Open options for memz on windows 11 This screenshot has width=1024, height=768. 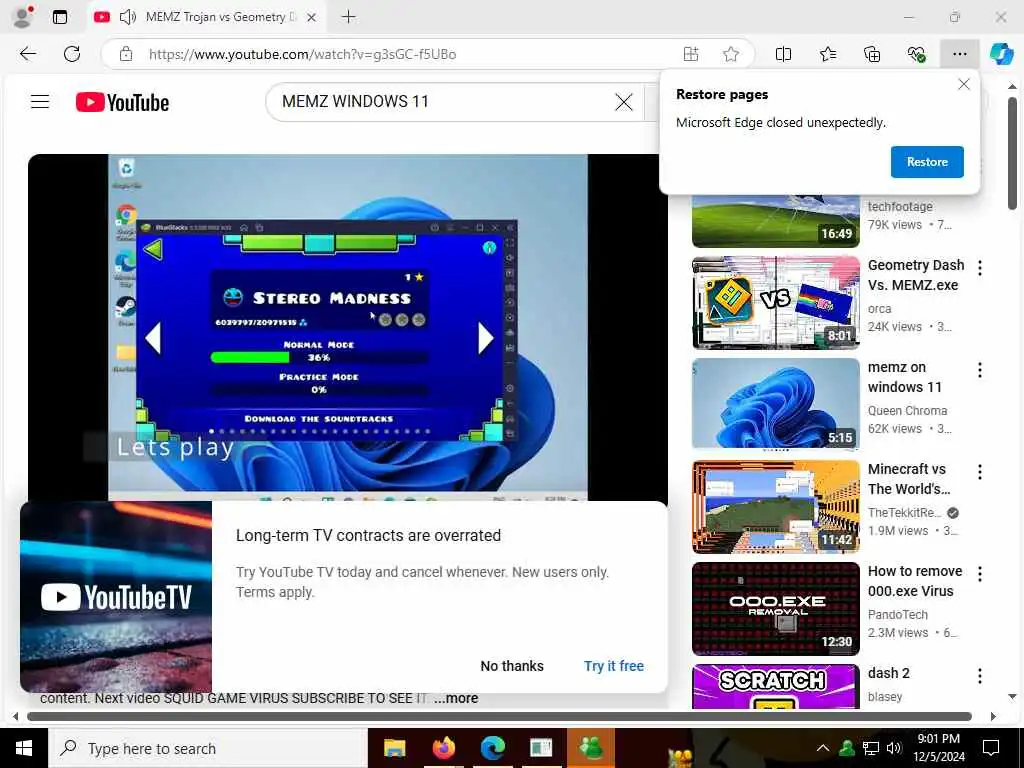(980, 370)
